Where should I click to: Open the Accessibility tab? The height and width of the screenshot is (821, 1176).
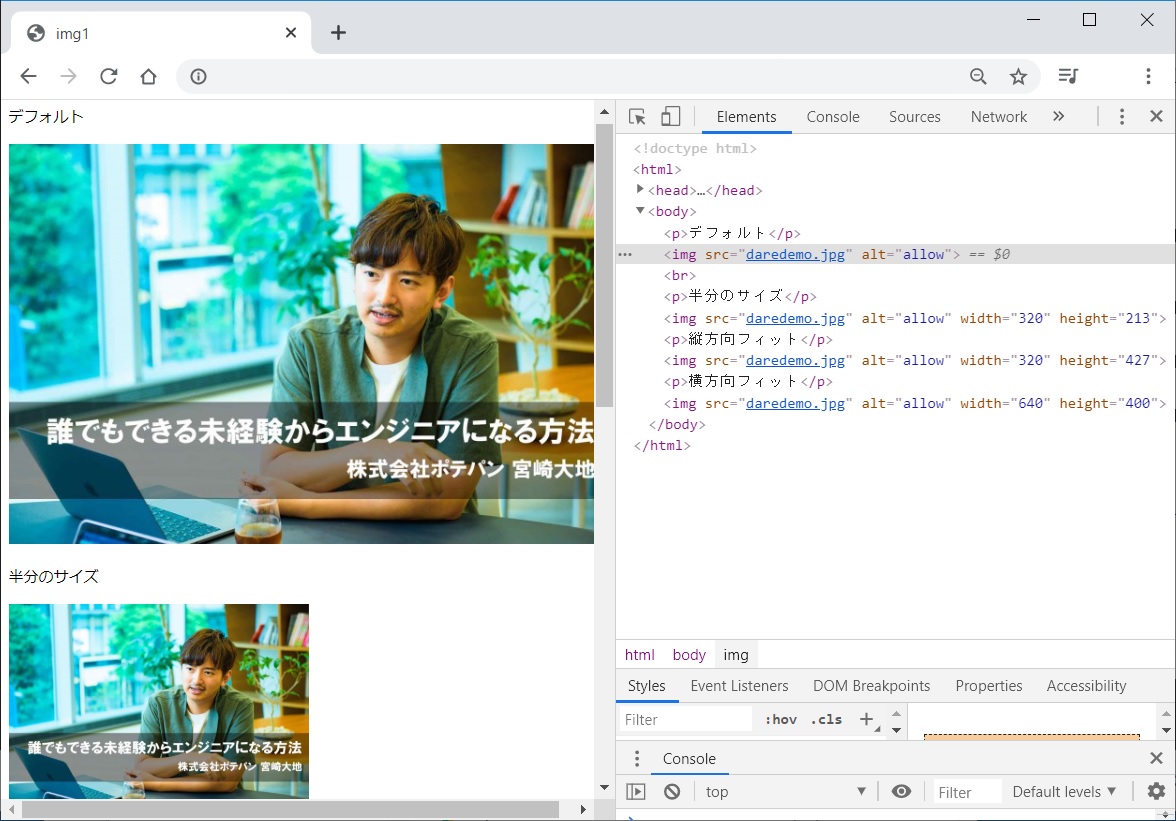pyautogui.click(x=1086, y=686)
